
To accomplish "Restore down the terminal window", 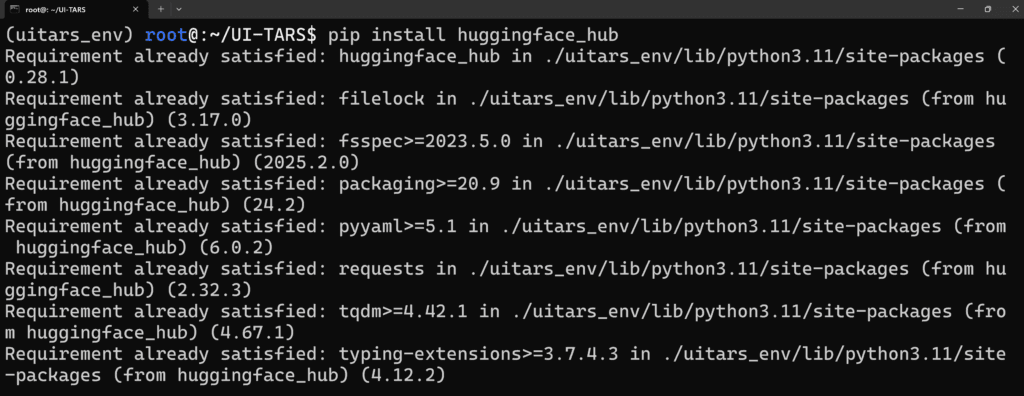I will [x=987, y=8].
